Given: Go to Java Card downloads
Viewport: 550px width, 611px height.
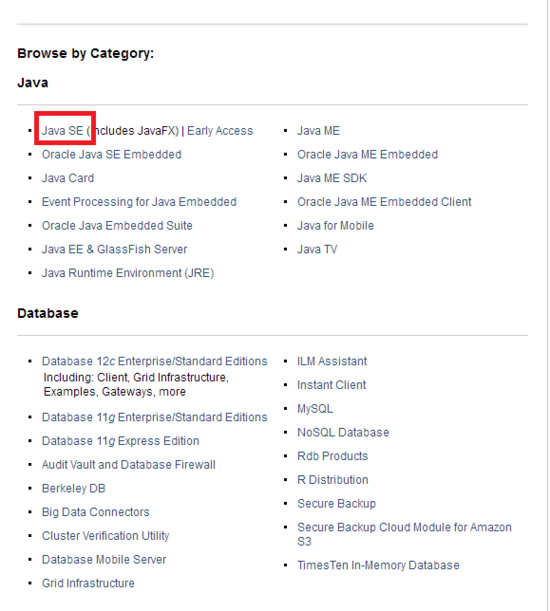Looking at the screenshot, I should (68, 178).
